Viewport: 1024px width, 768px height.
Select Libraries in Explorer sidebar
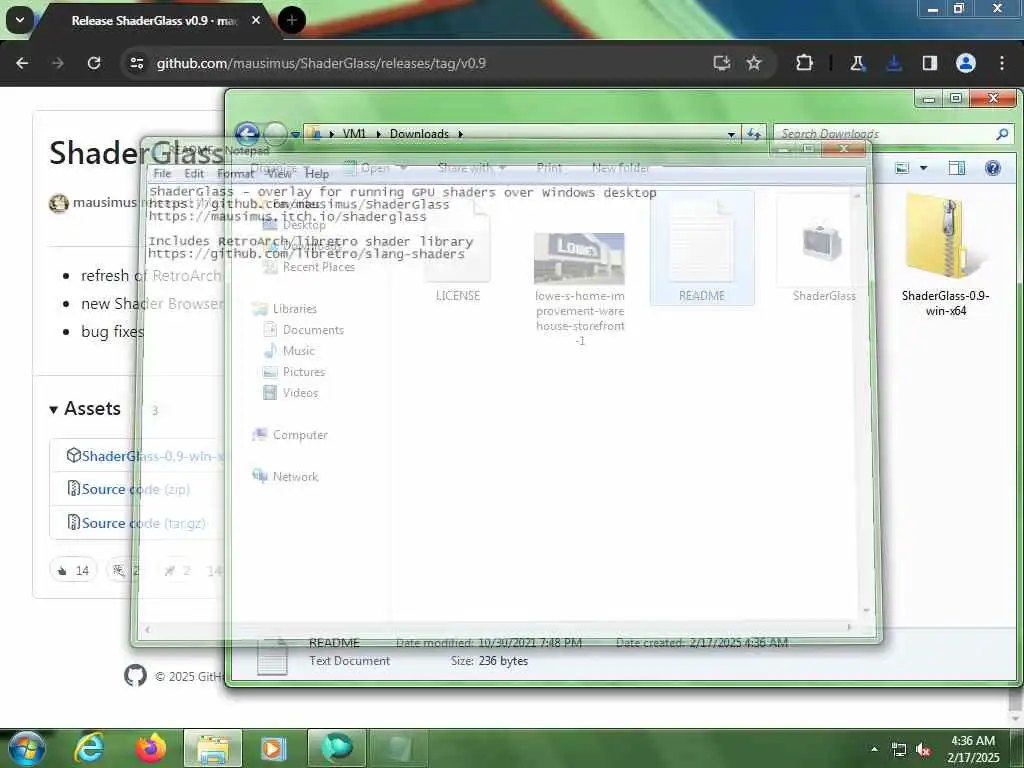[x=285, y=308]
